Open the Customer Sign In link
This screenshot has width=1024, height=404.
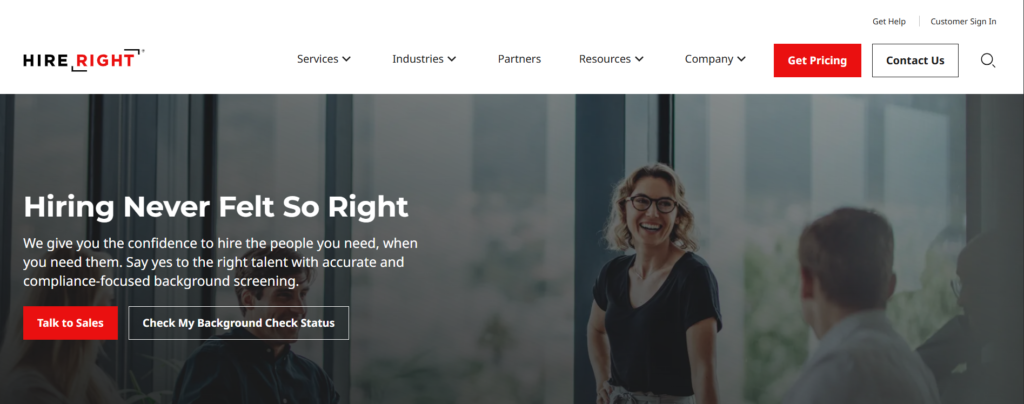pyautogui.click(x=963, y=22)
